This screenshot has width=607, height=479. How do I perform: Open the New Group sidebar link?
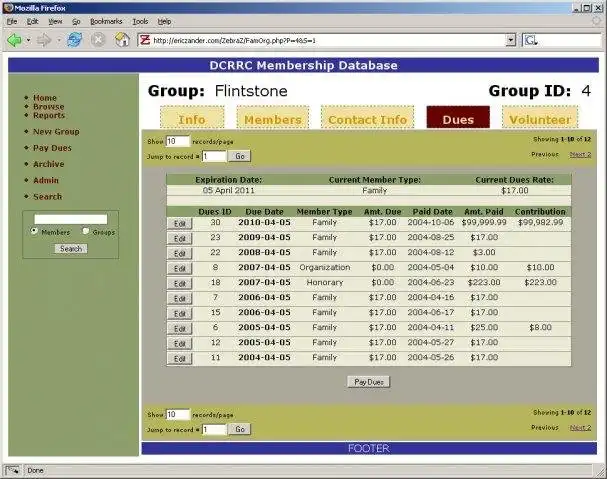pos(56,132)
